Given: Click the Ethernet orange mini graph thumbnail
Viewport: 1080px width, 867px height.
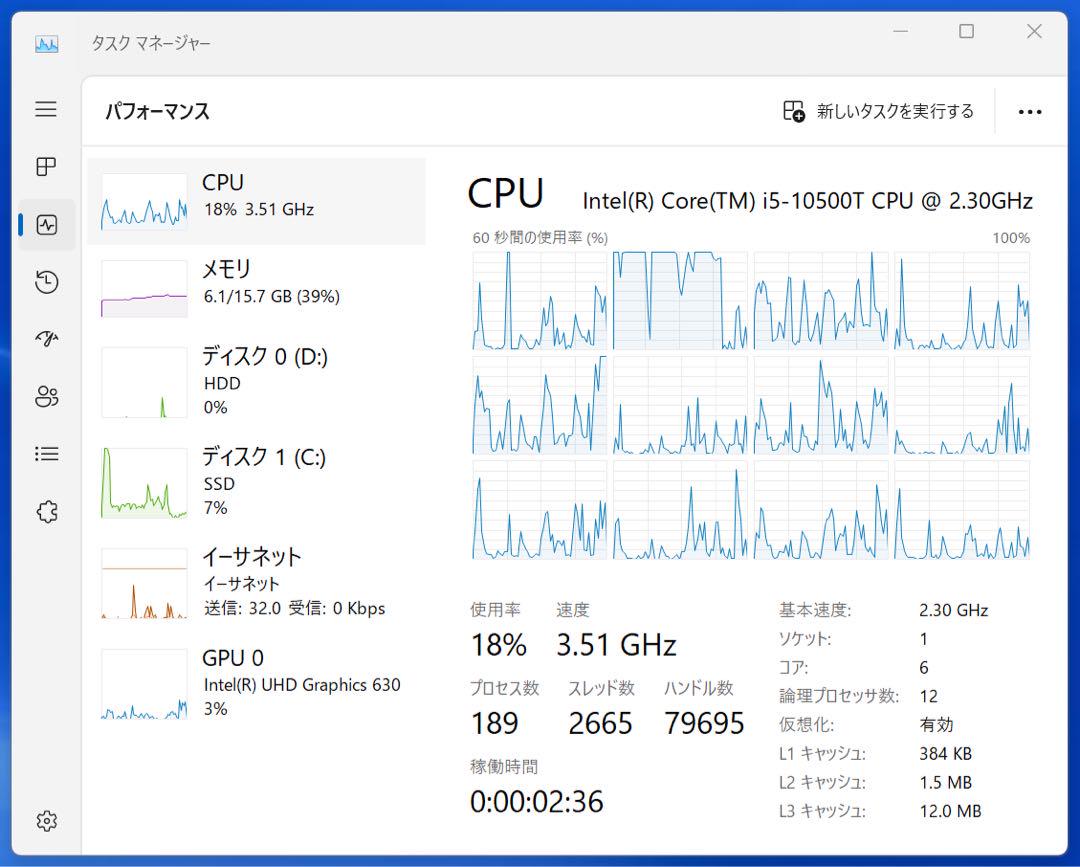Looking at the screenshot, I should point(144,583).
